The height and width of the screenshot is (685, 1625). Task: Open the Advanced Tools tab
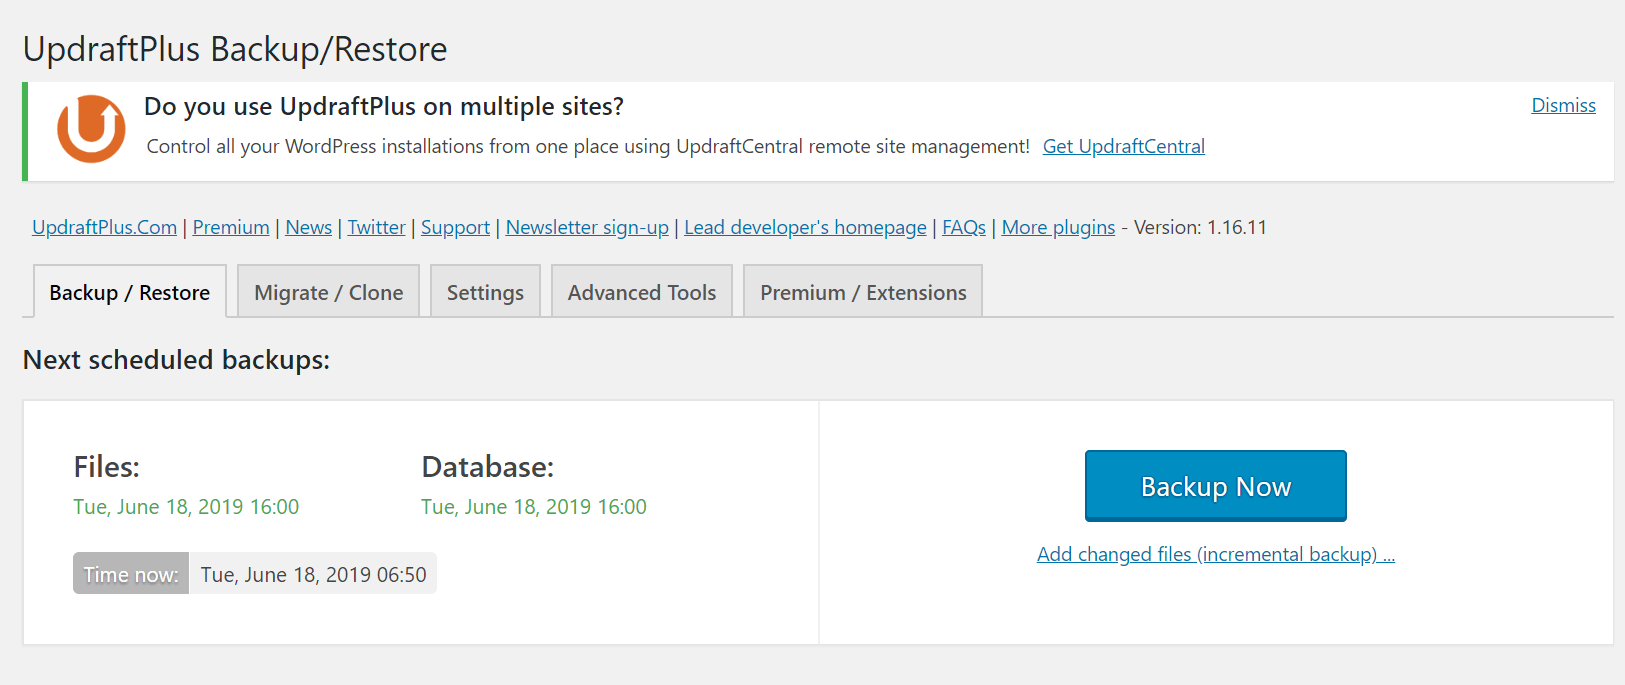coord(642,292)
